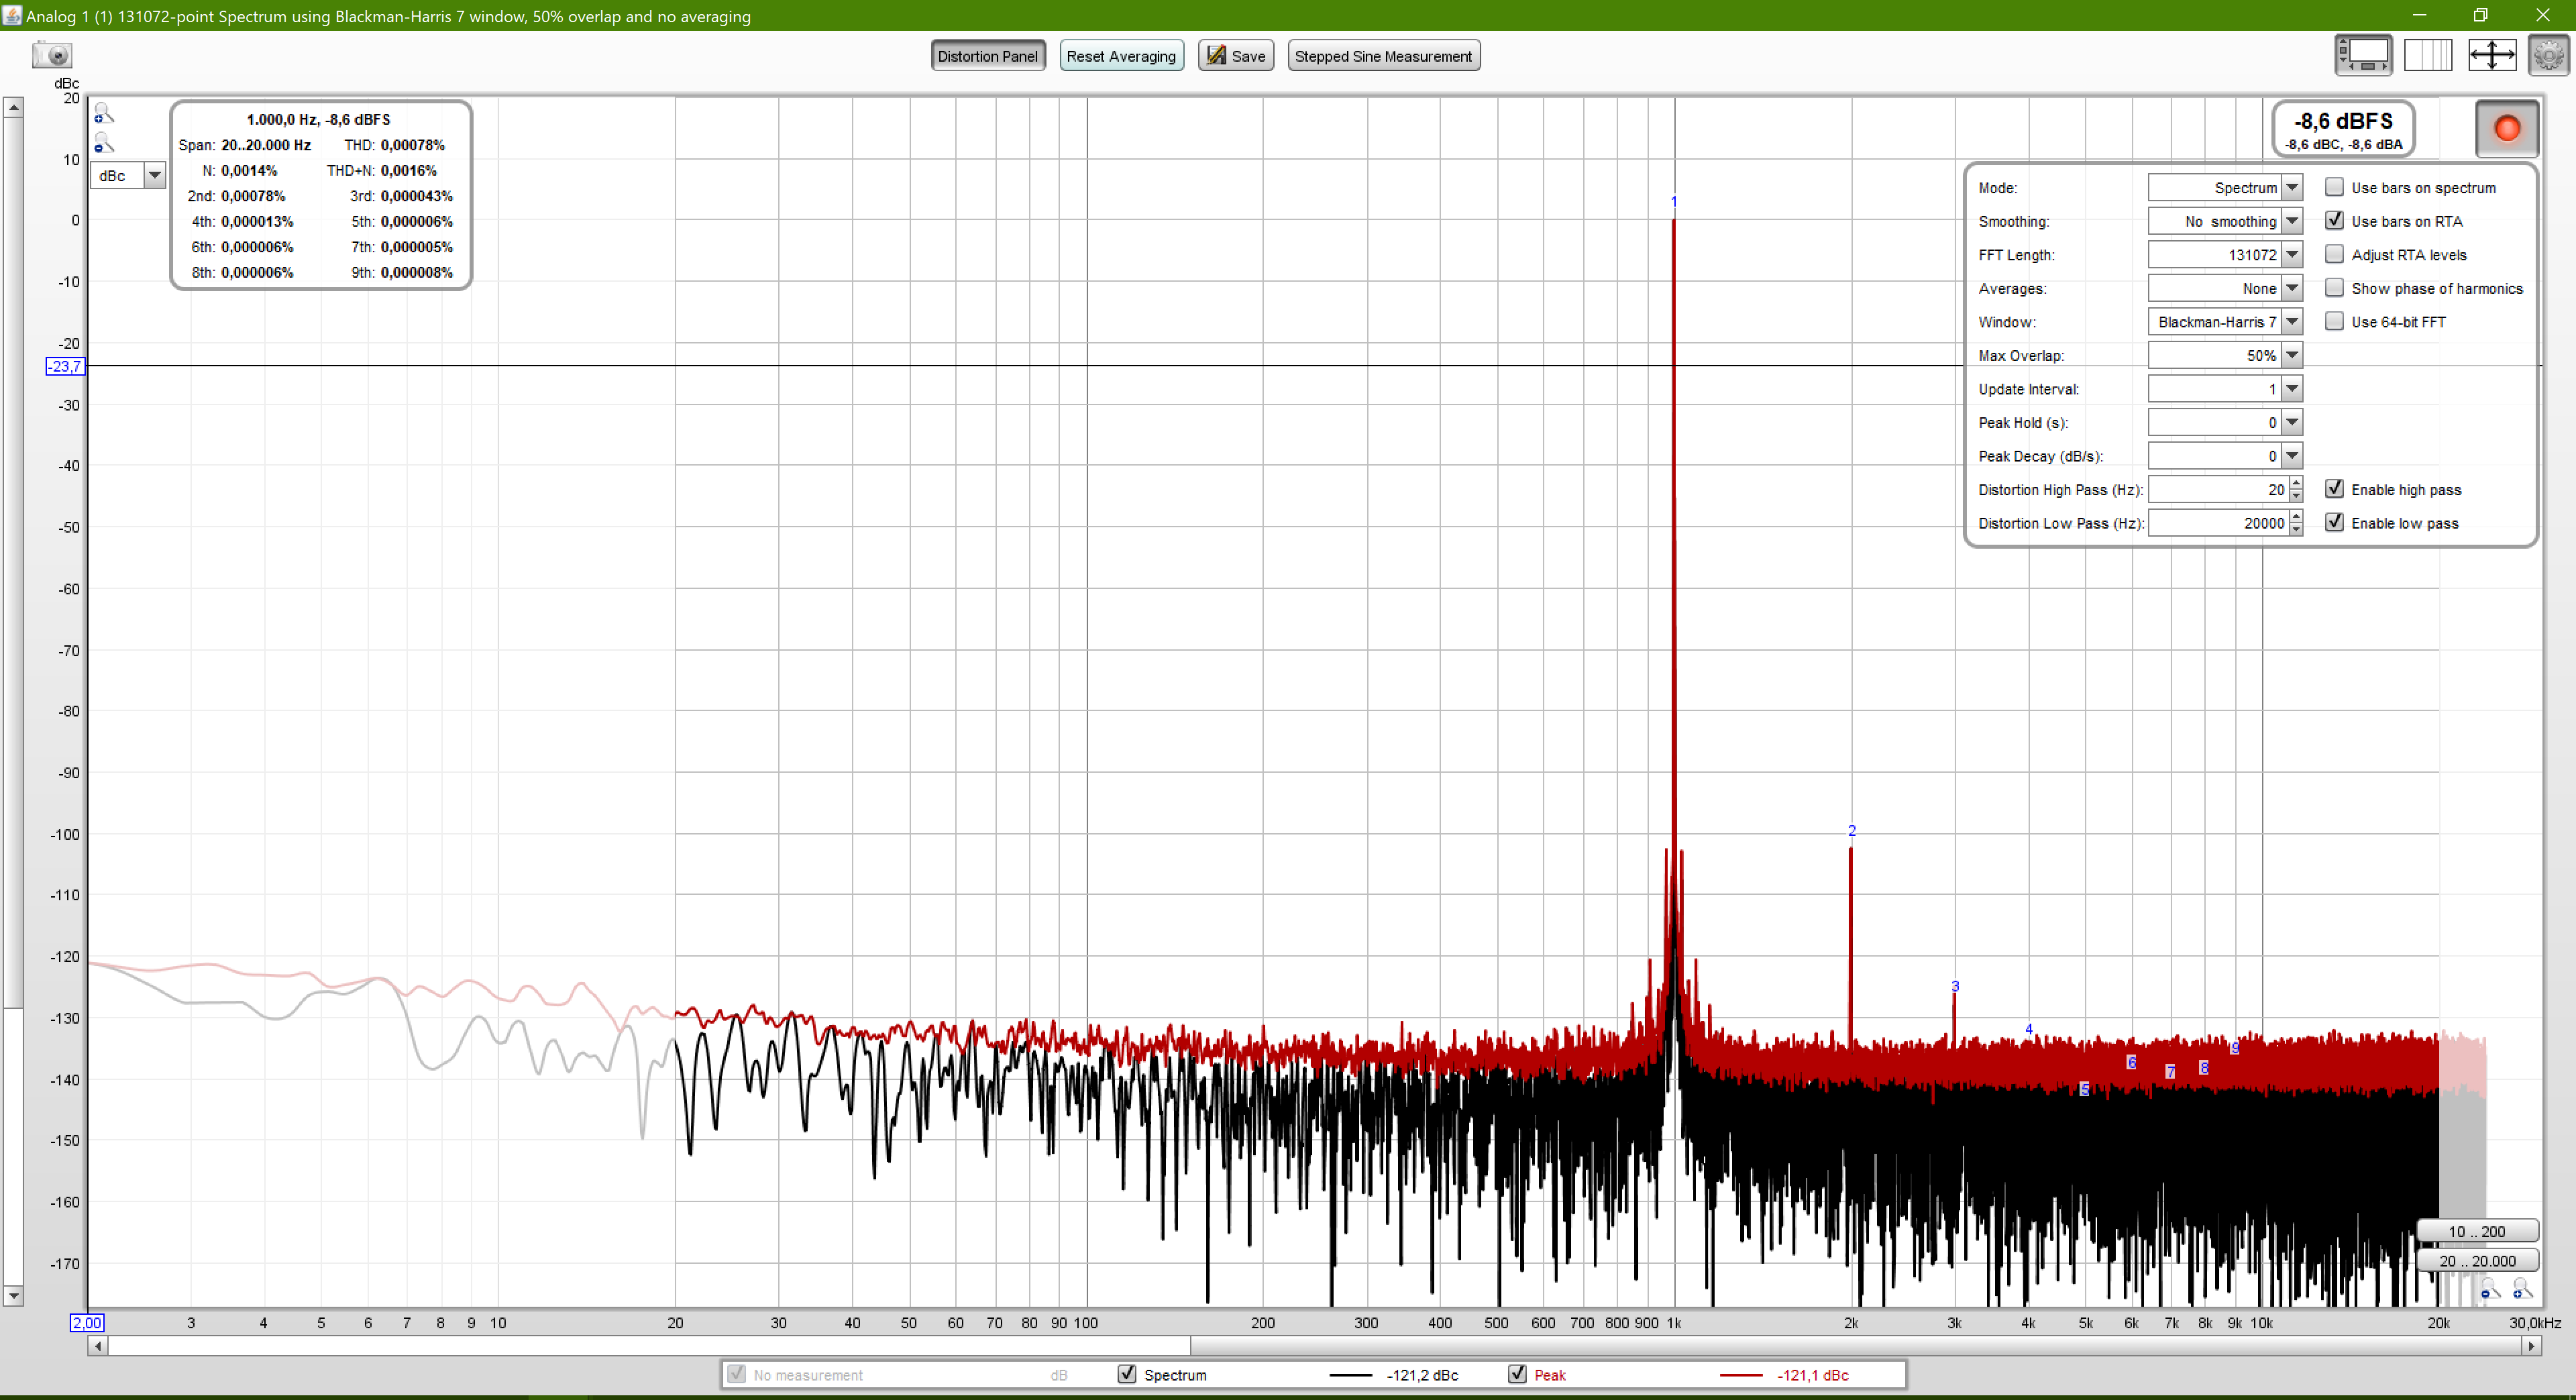Click the capture screenshot camera icon

pyautogui.click(x=52, y=55)
